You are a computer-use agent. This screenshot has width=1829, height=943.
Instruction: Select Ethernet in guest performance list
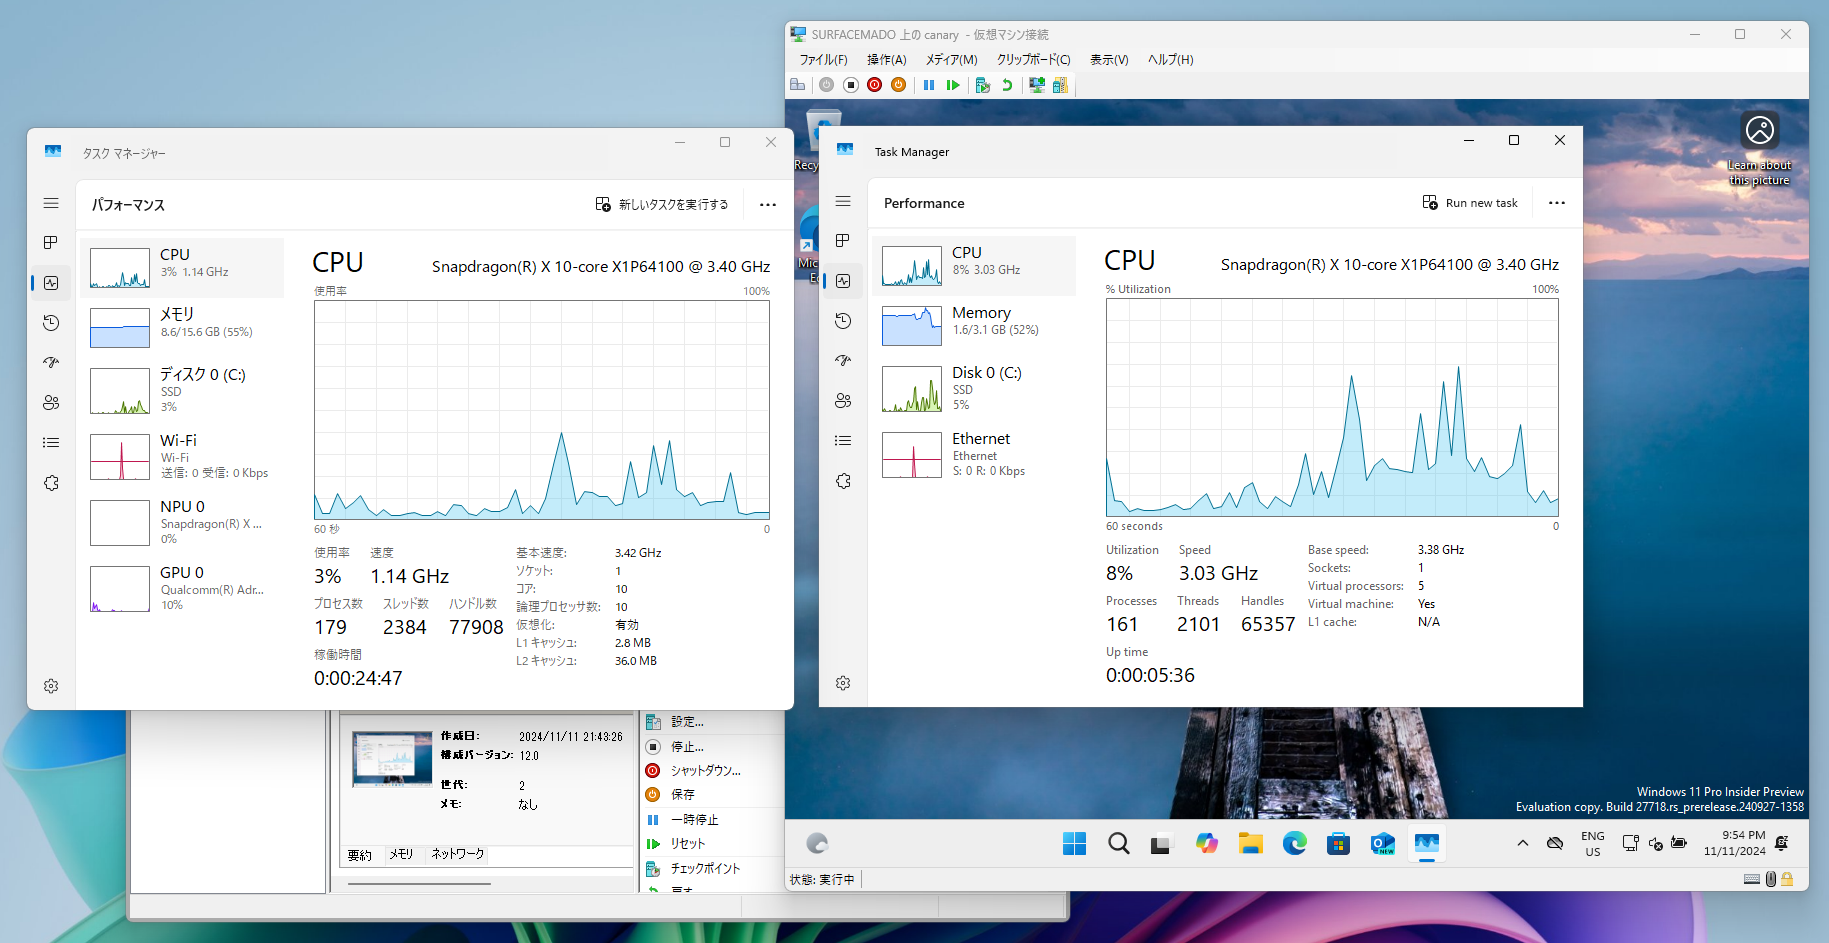pos(974,455)
